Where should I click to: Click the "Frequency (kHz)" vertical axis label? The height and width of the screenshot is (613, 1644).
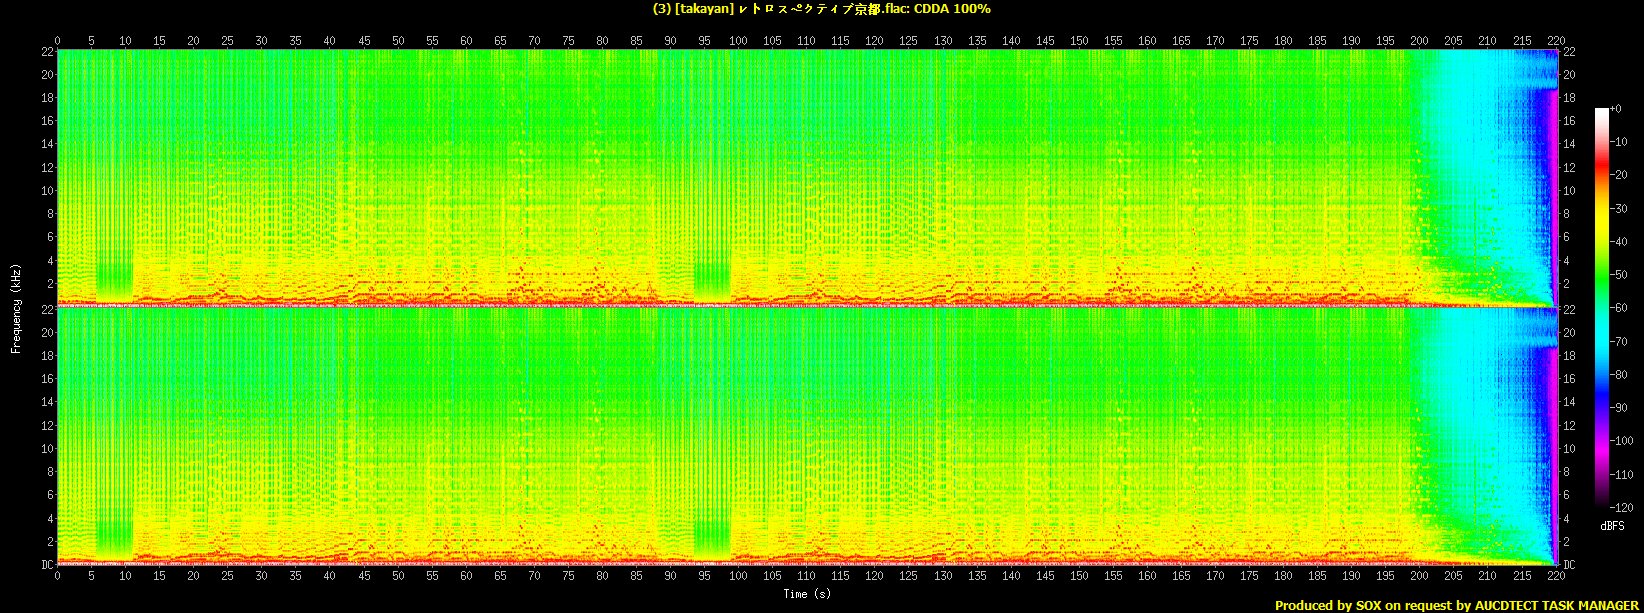16,307
